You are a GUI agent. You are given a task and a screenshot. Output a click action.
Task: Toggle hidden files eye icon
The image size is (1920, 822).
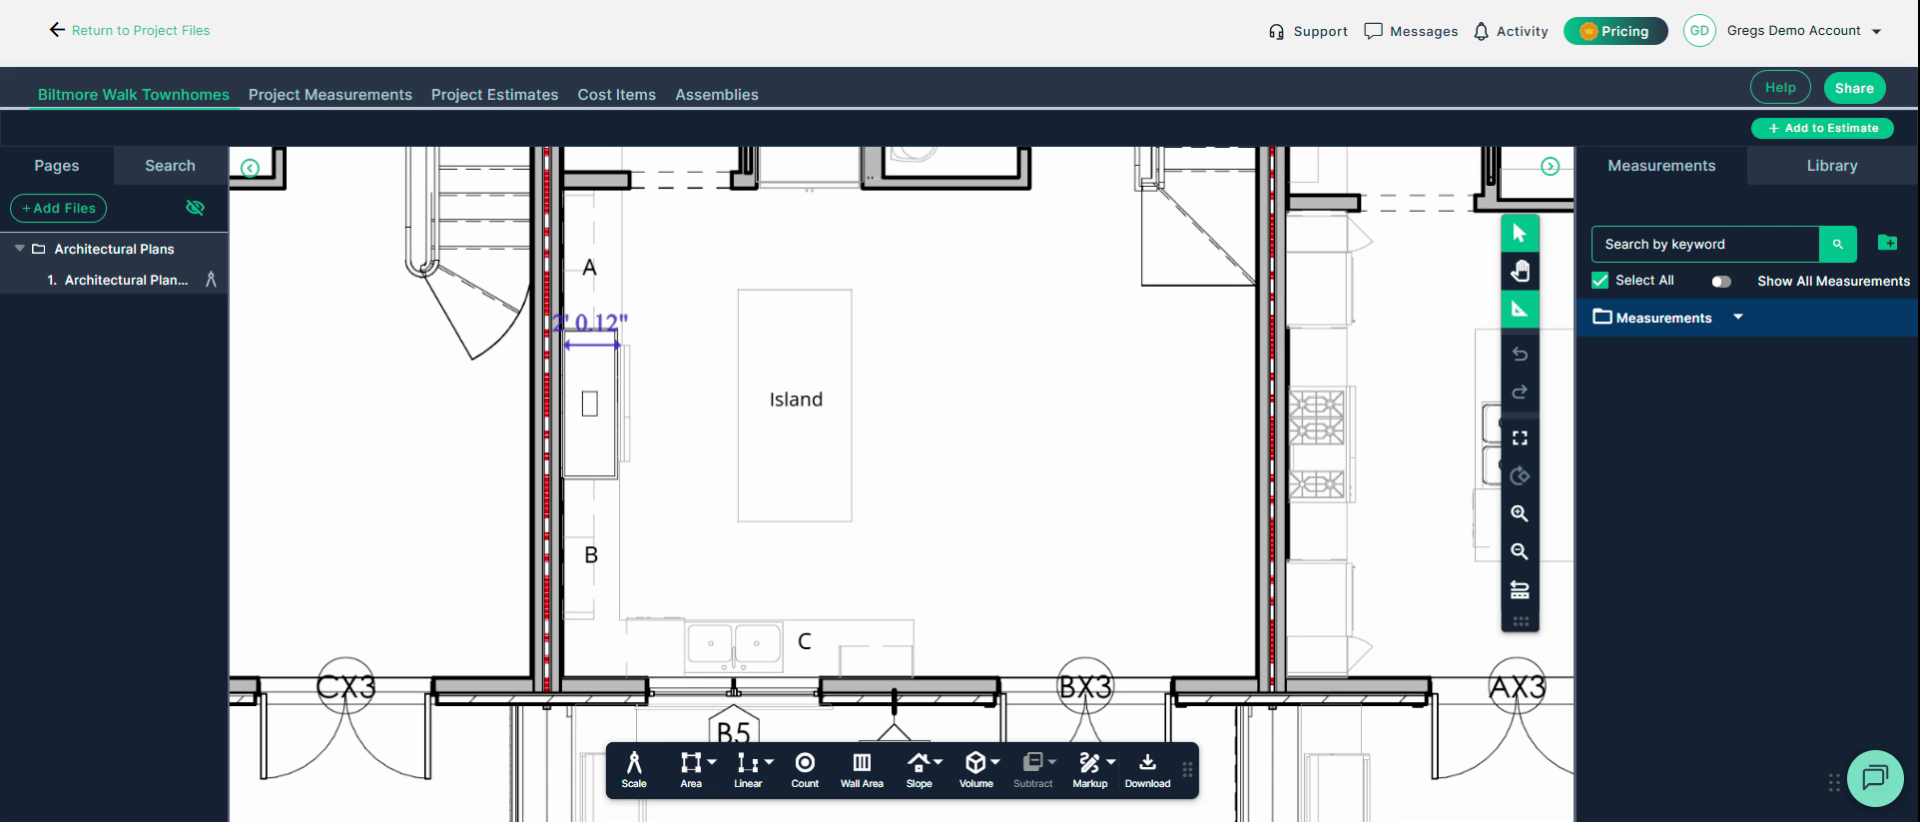click(x=195, y=208)
